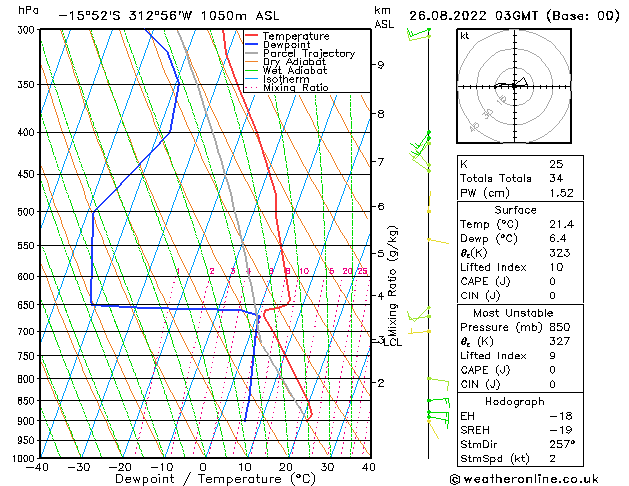Click the wind barb at 300 hPa

pyautogui.click(x=418, y=34)
